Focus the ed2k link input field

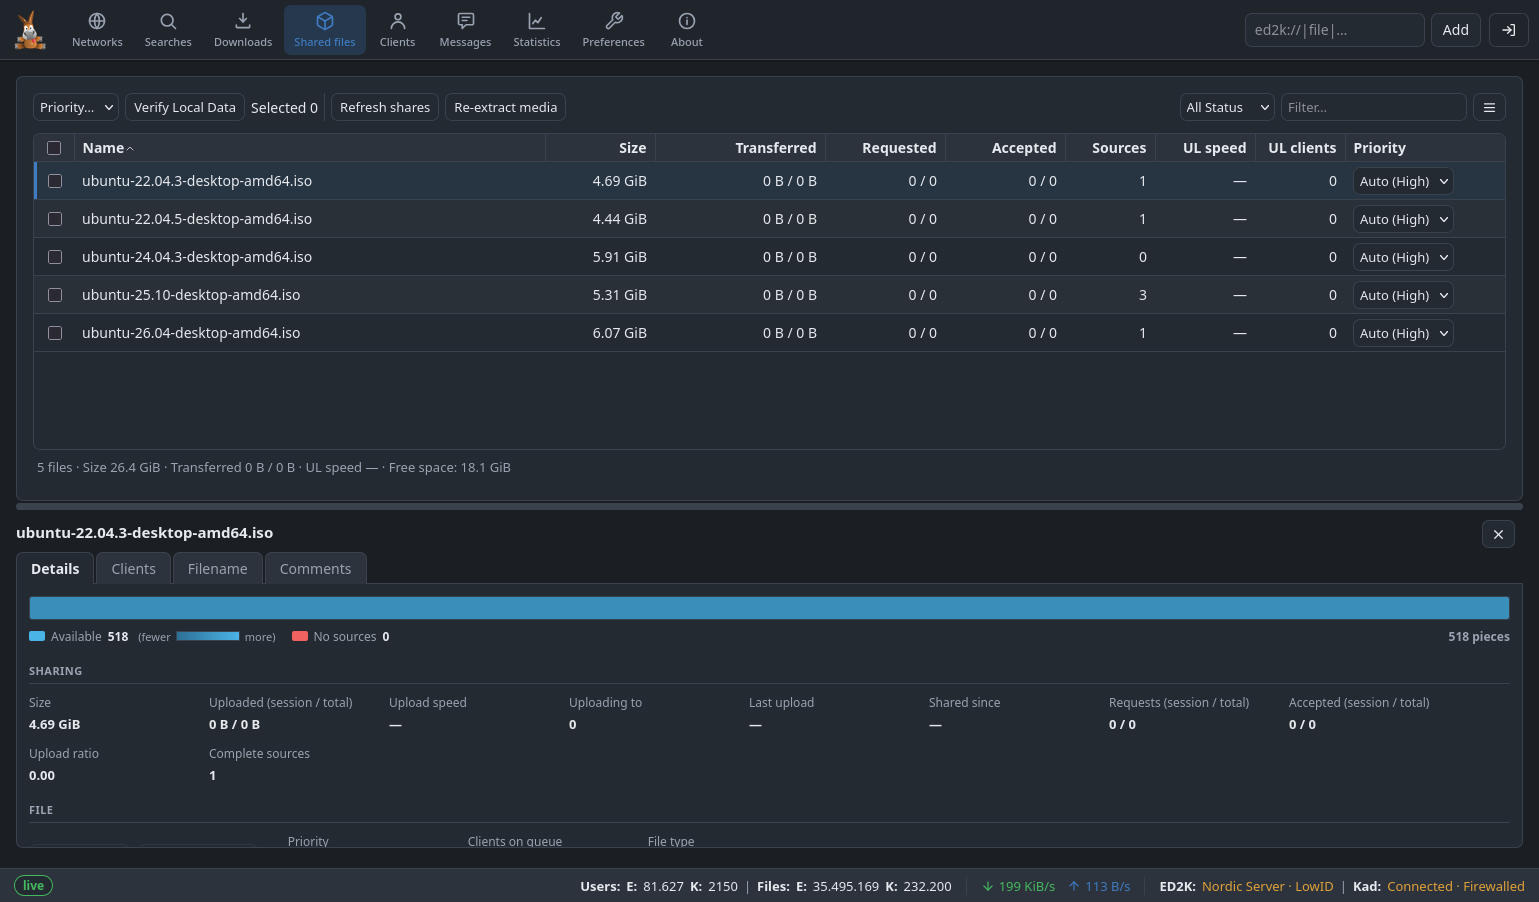click(x=1334, y=30)
